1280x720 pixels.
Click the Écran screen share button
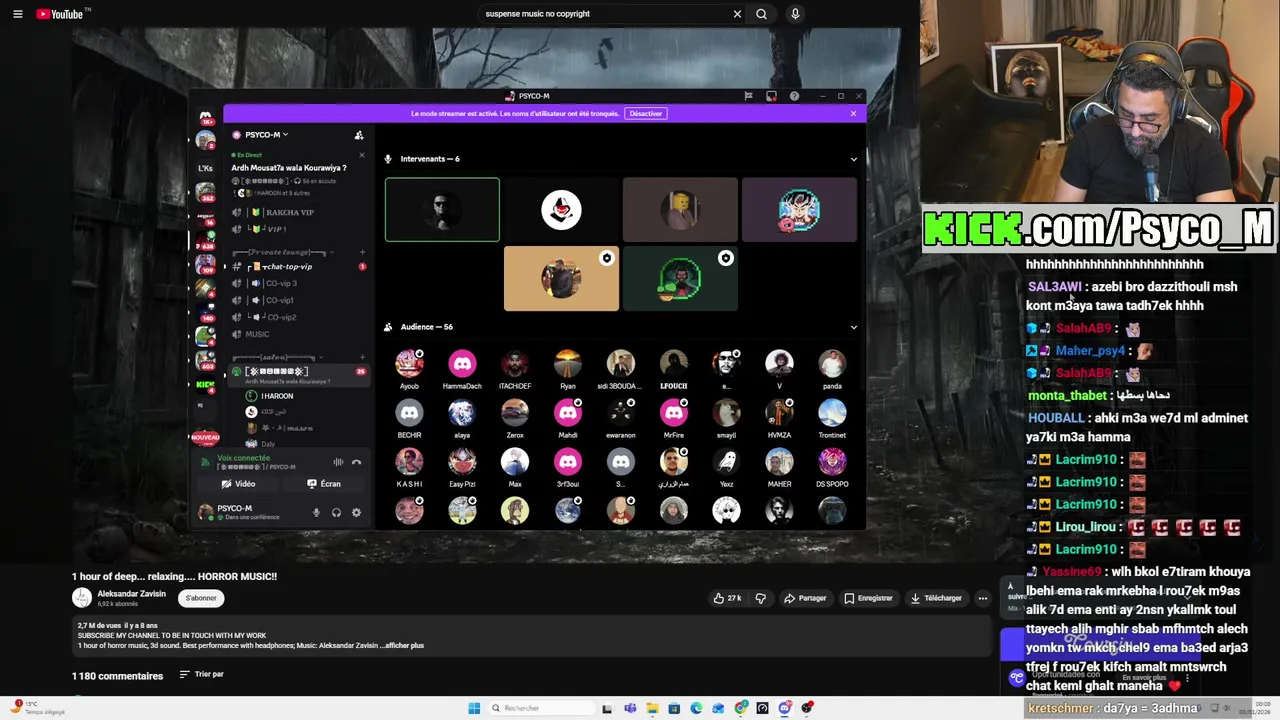(324, 484)
